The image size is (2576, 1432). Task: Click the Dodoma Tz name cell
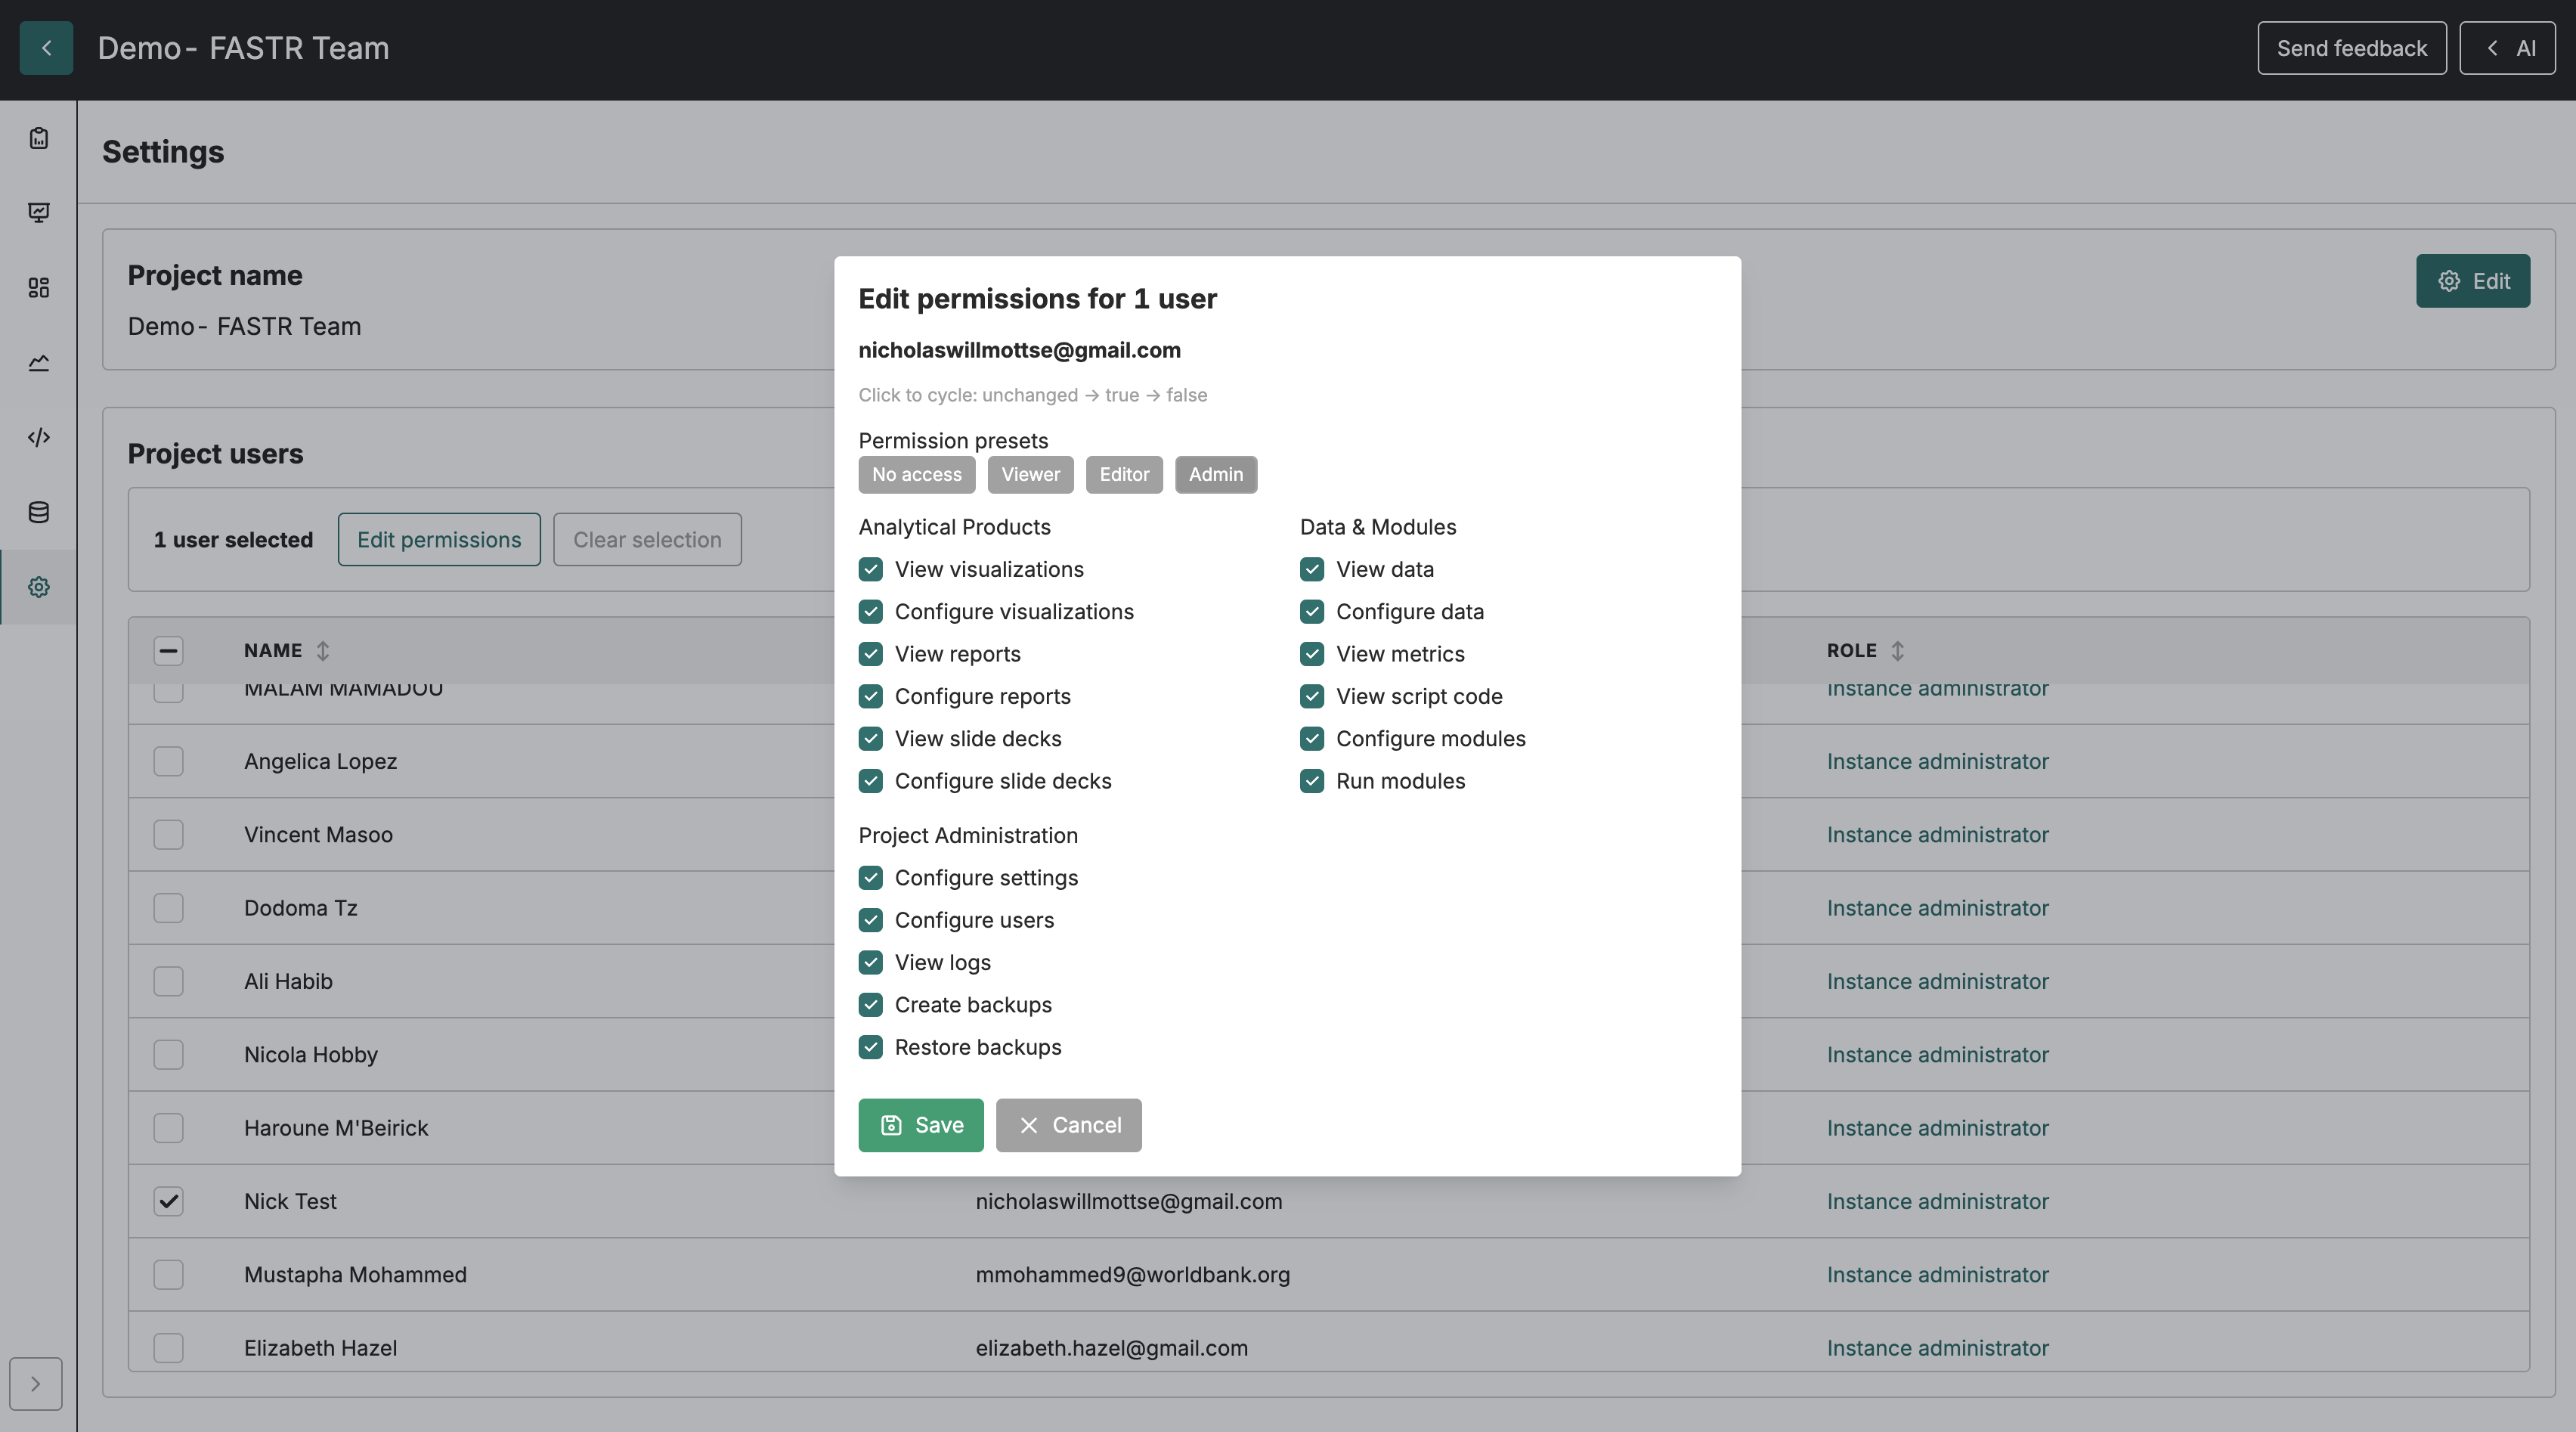(301, 908)
